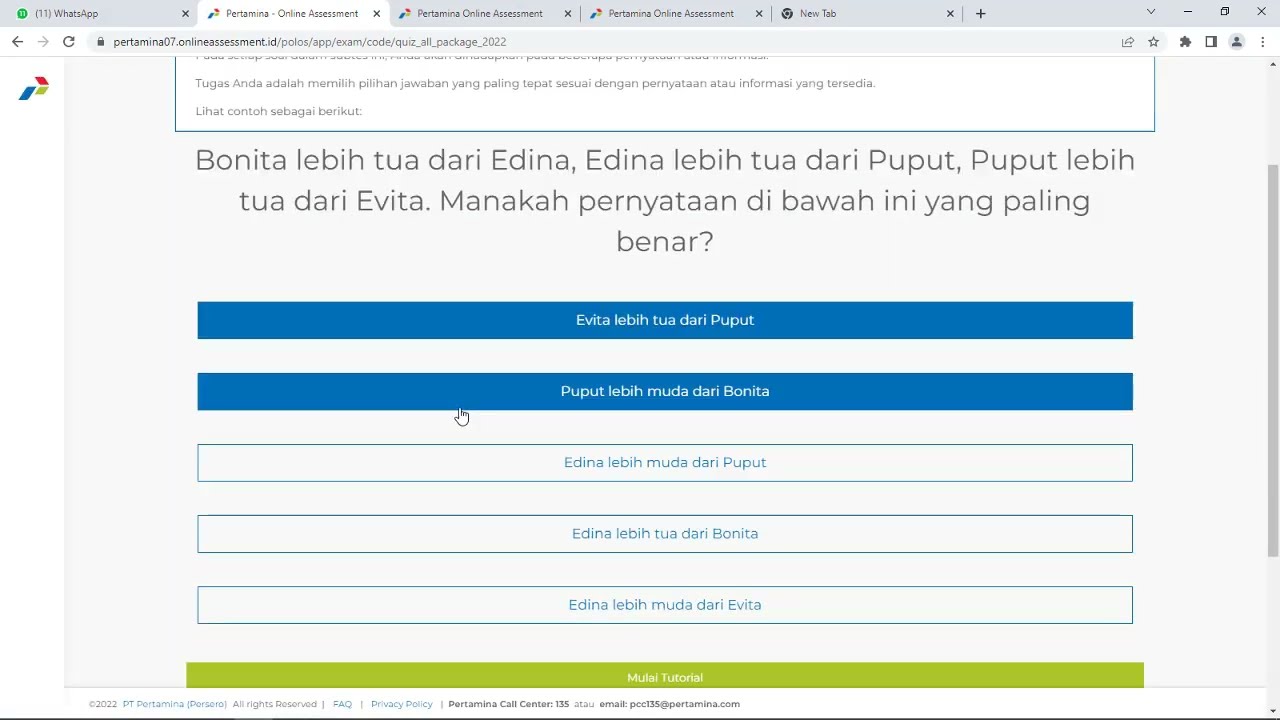Close the WhatsApp tab
The image size is (1280, 720).
(x=185, y=14)
